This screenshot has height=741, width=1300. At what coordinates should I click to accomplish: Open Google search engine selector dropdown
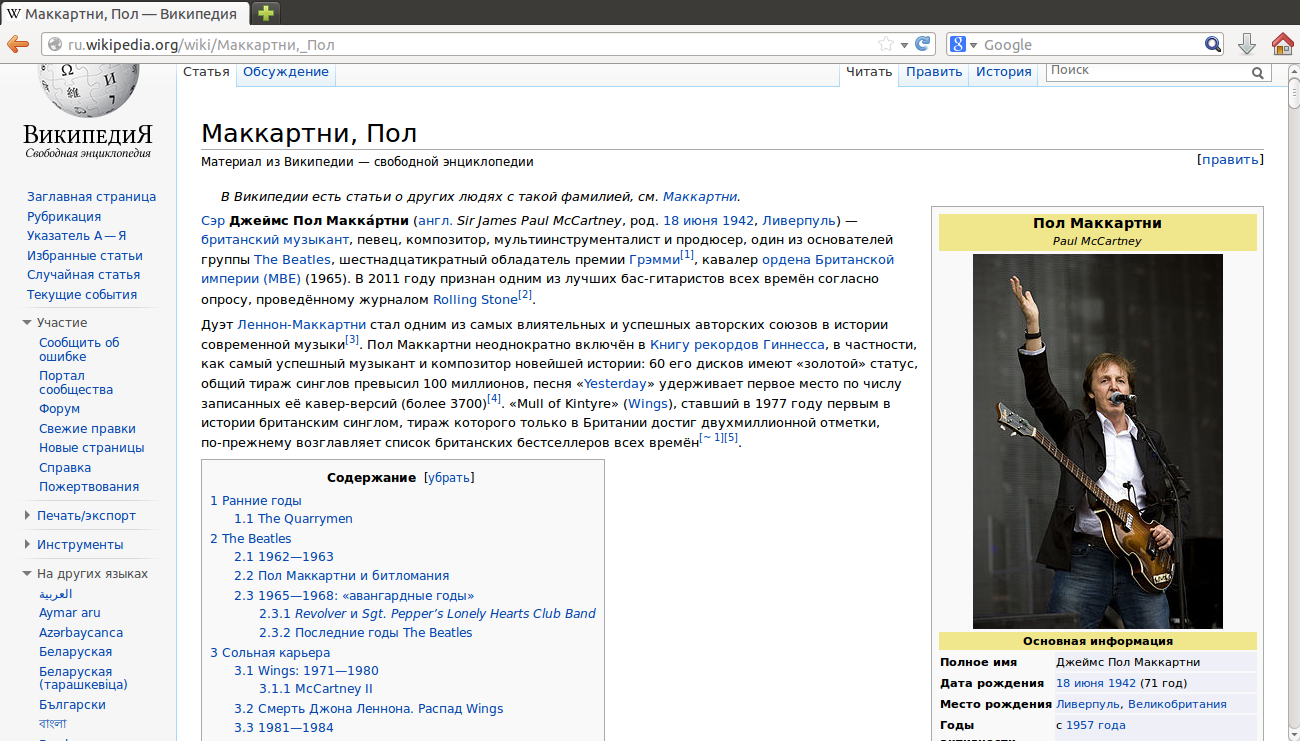click(964, 44)
